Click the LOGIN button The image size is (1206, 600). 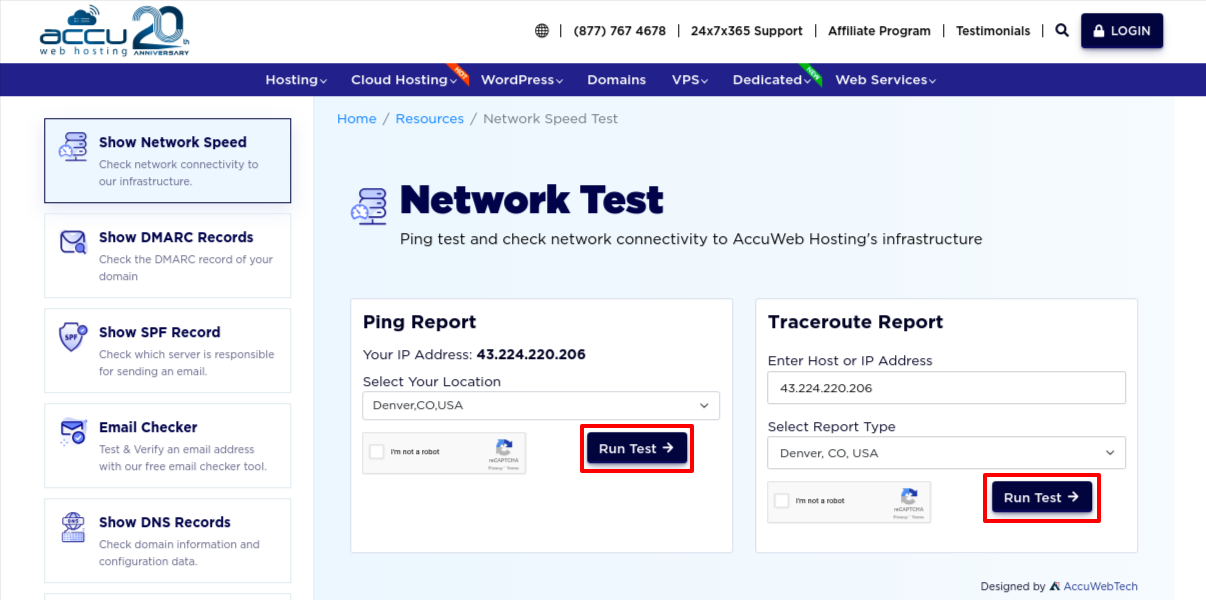[x=1122, y=31]
